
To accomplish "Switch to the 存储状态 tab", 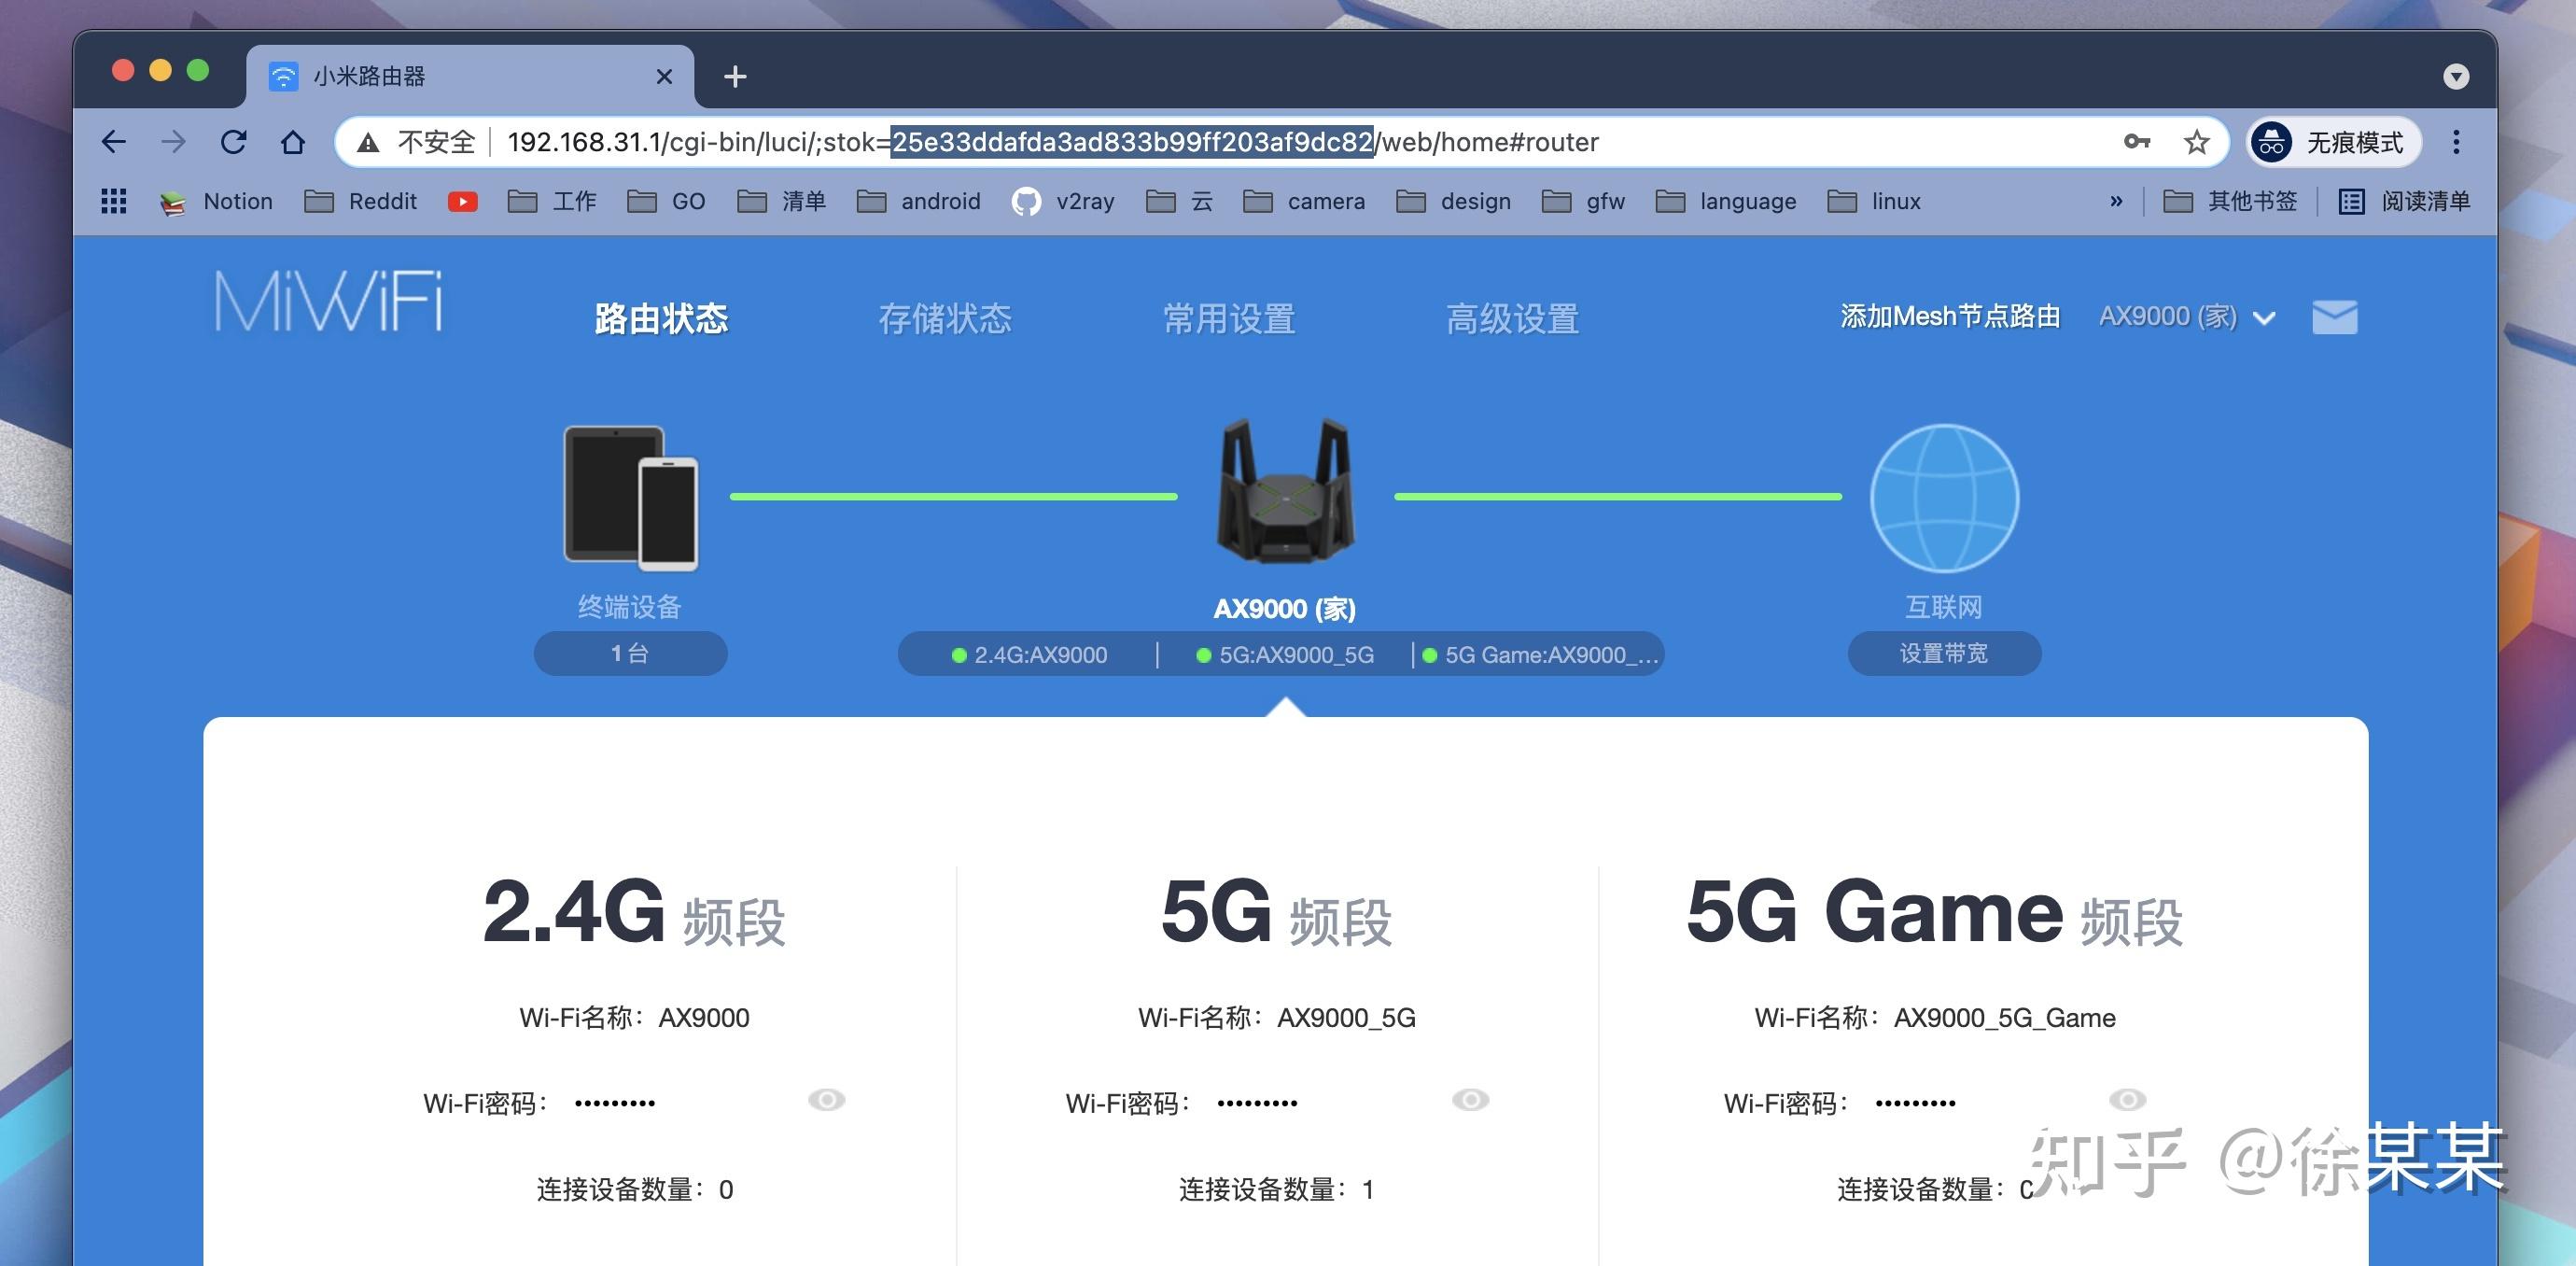I will point(945,319).
